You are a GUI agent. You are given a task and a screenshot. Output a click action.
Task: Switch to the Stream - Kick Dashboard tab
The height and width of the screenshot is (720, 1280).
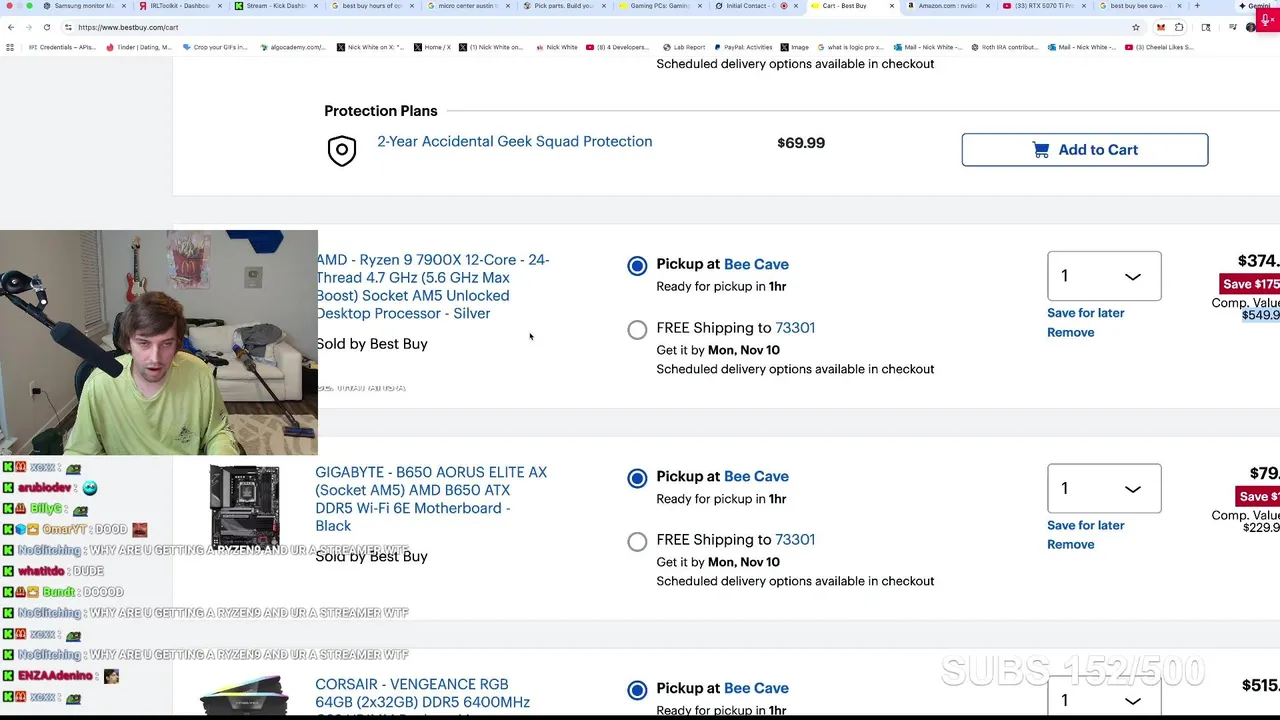coord(275,6)
